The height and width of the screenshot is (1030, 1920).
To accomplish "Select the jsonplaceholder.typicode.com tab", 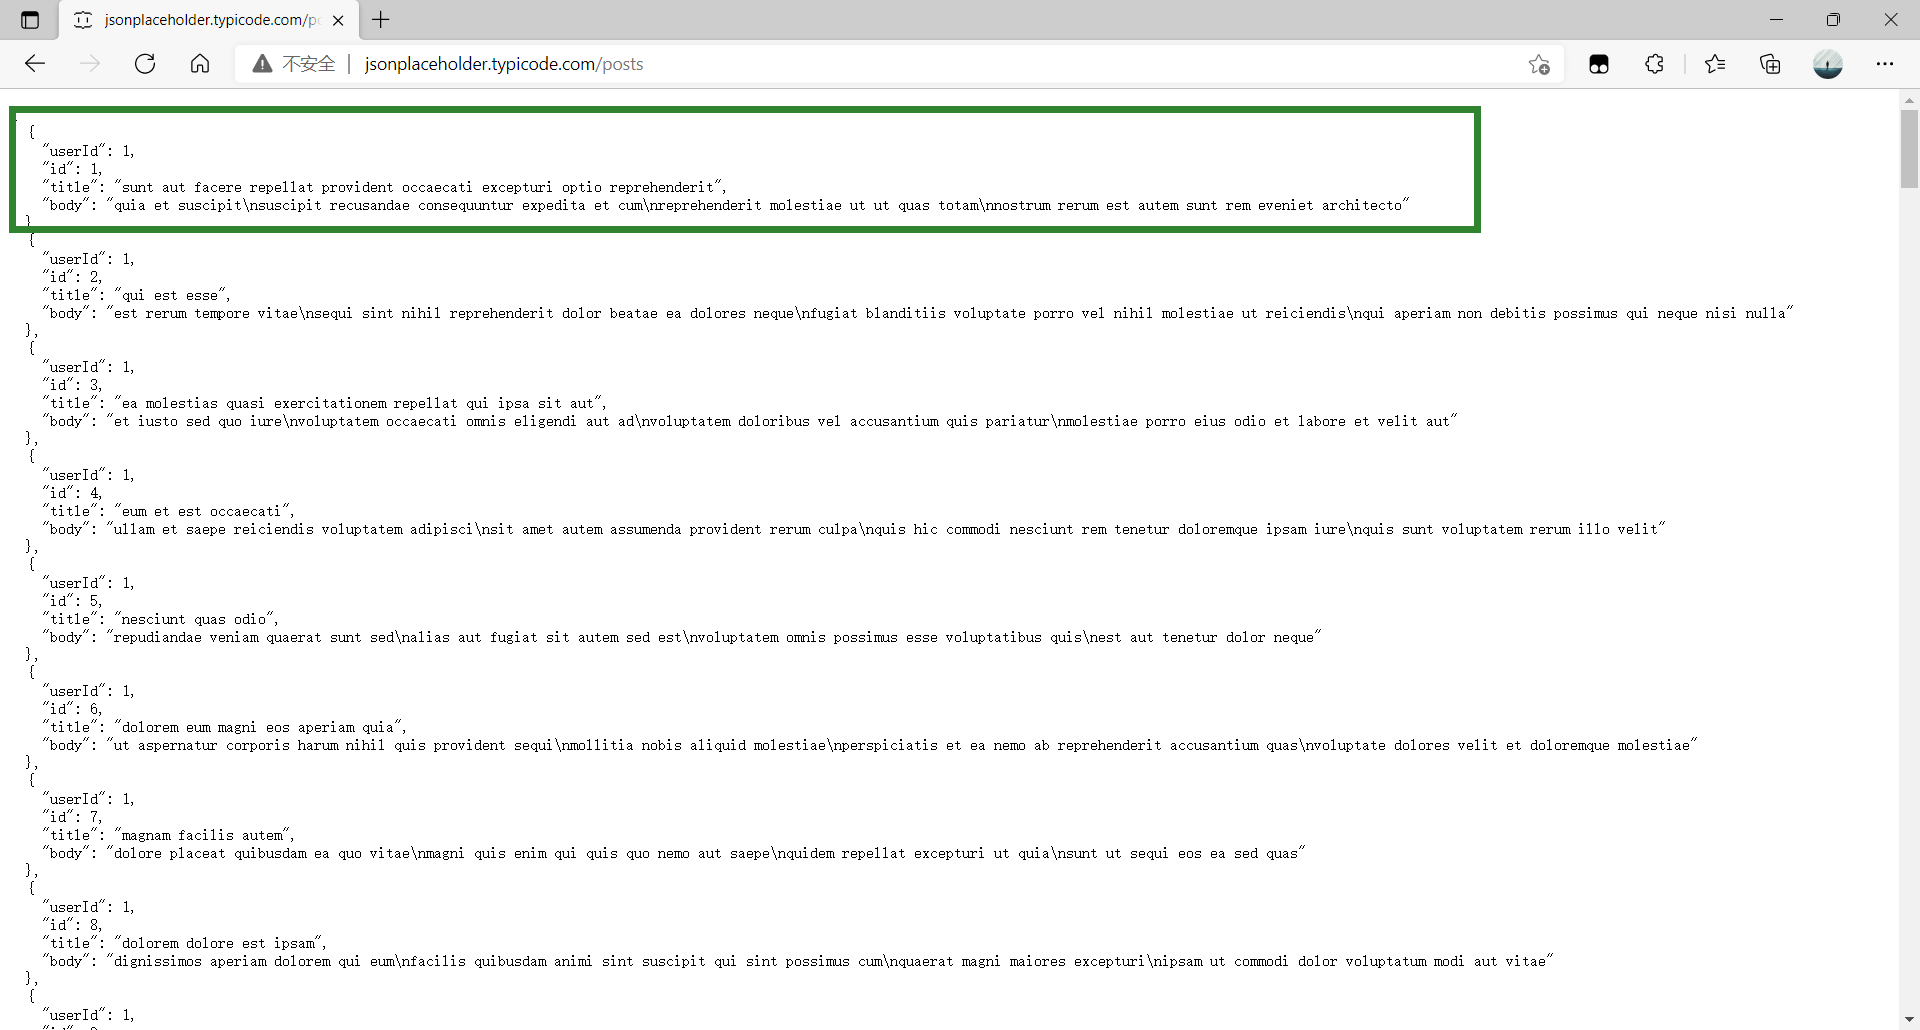I will point(209,20).
